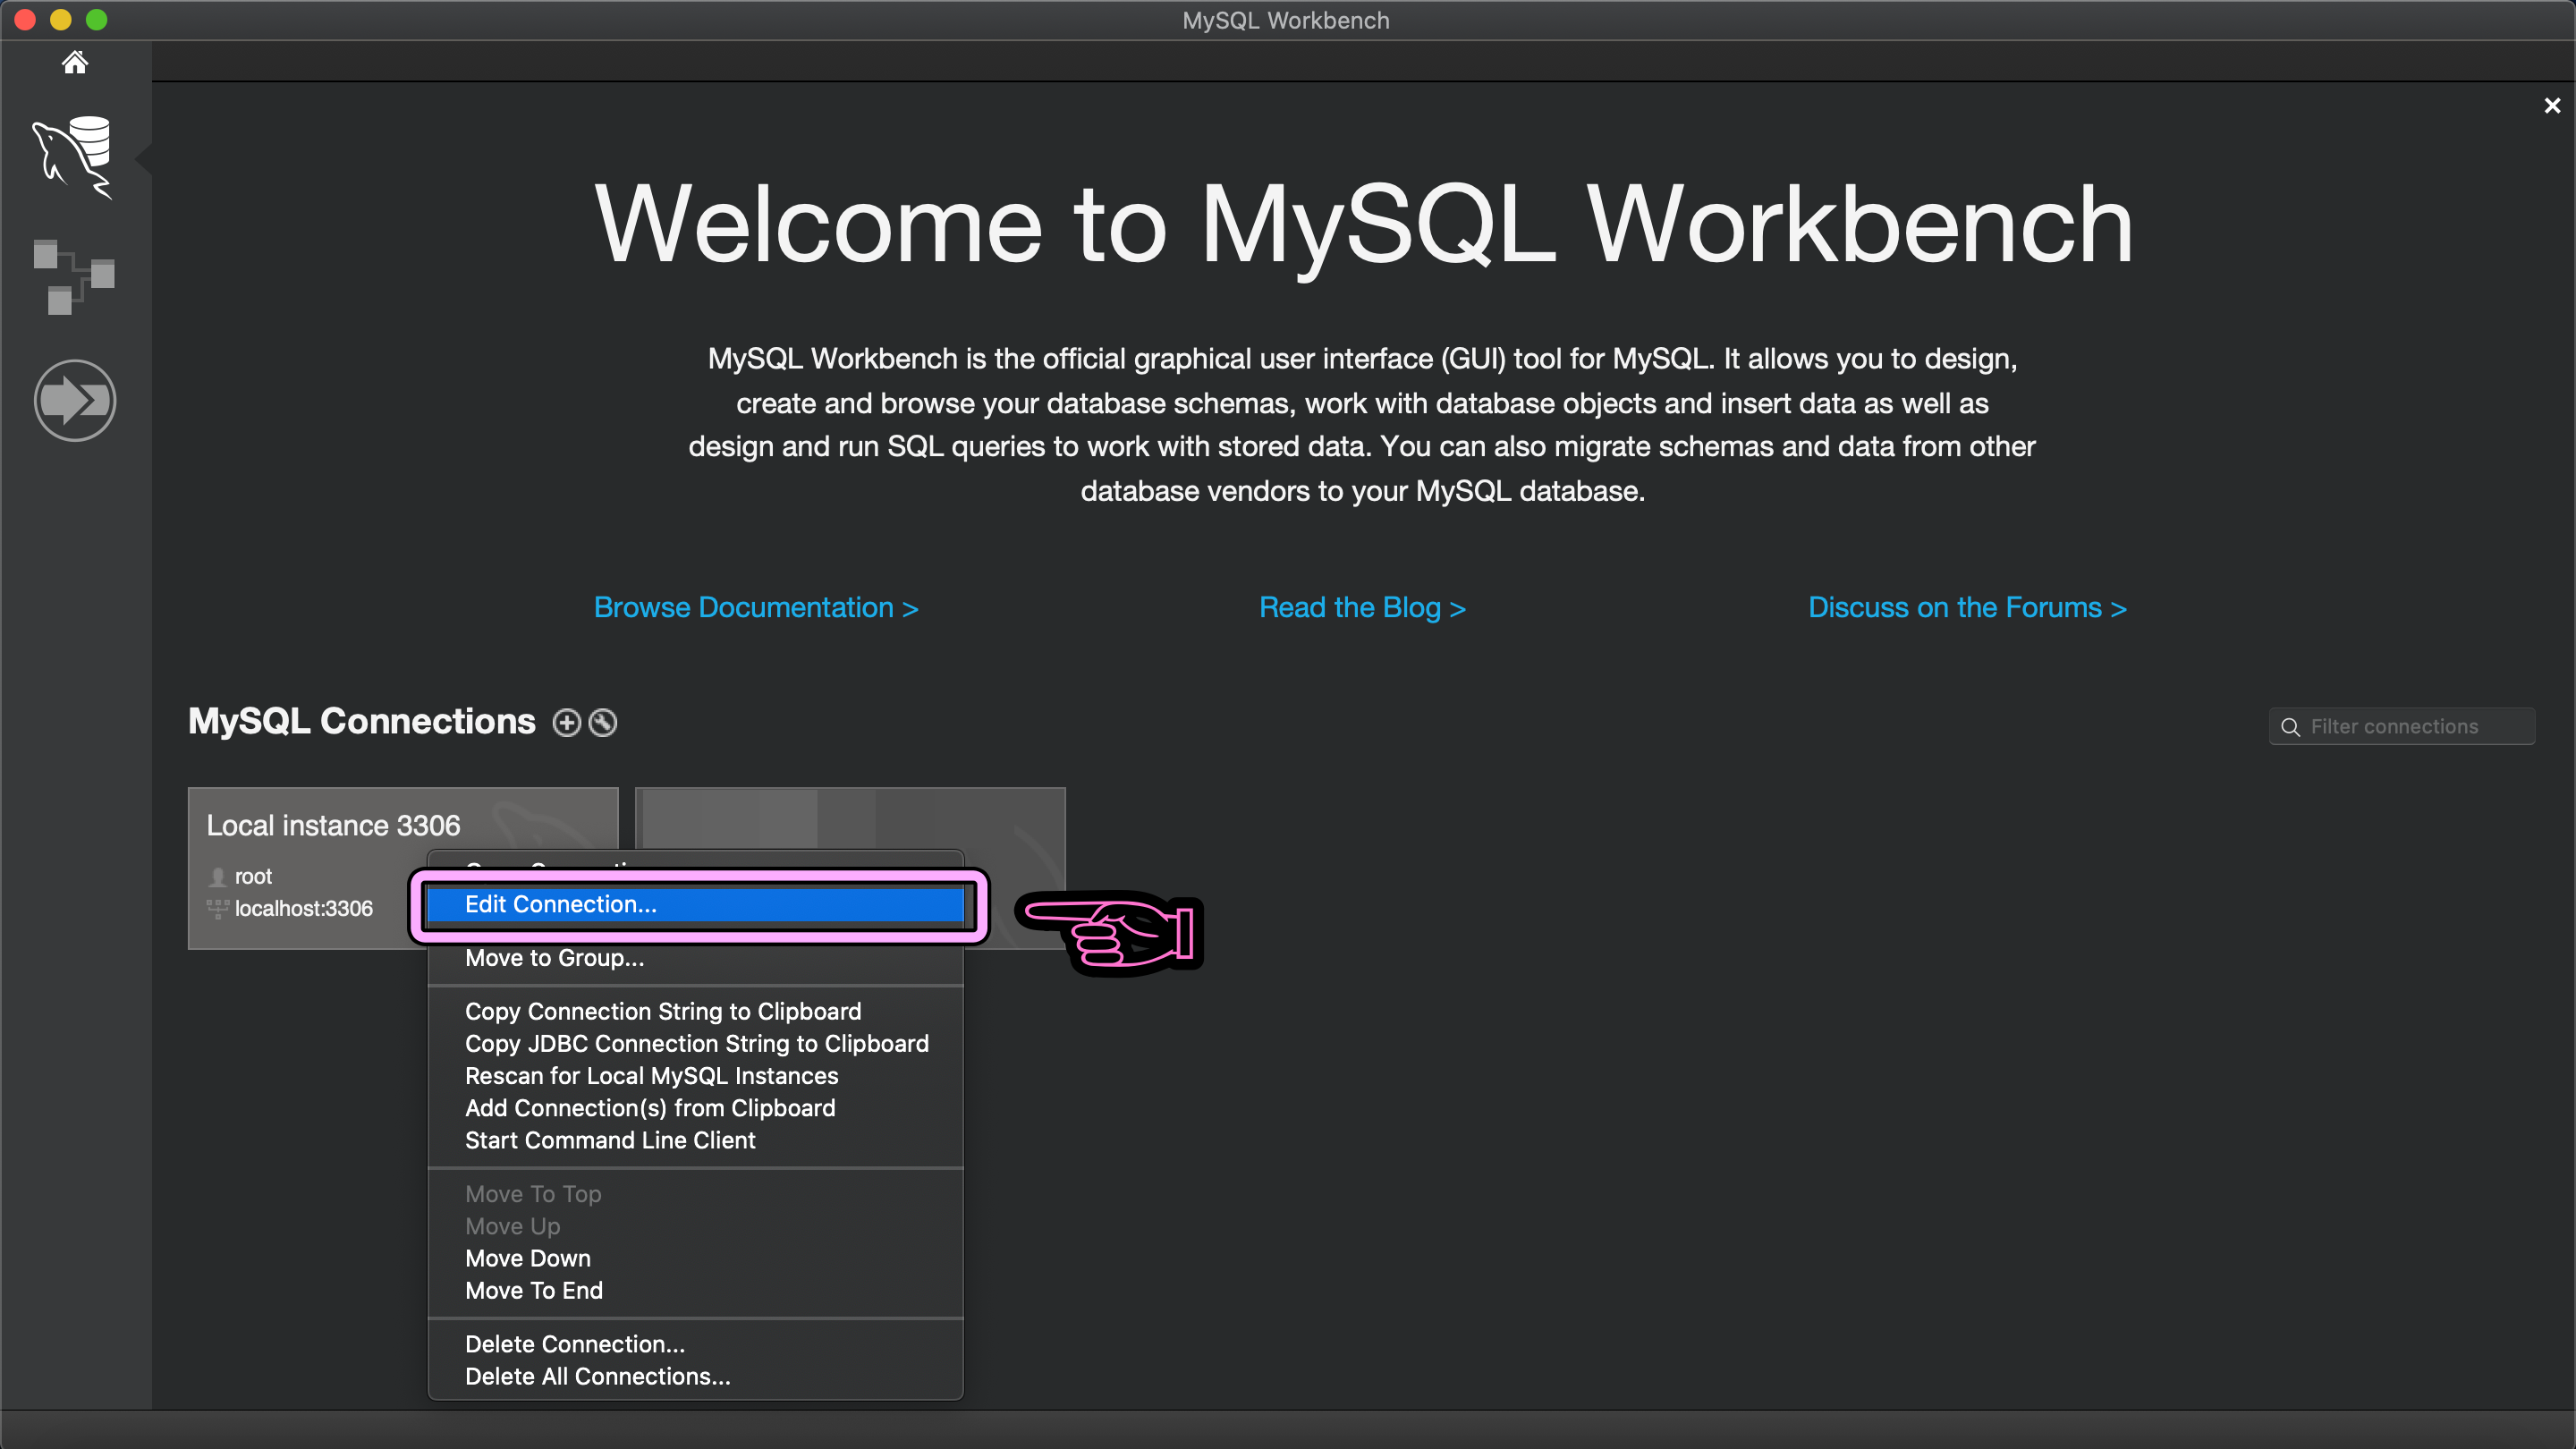Screen dimensions: 2576x1449
Task: Close the welcome panel with the X
Action: pos(2551,106)
